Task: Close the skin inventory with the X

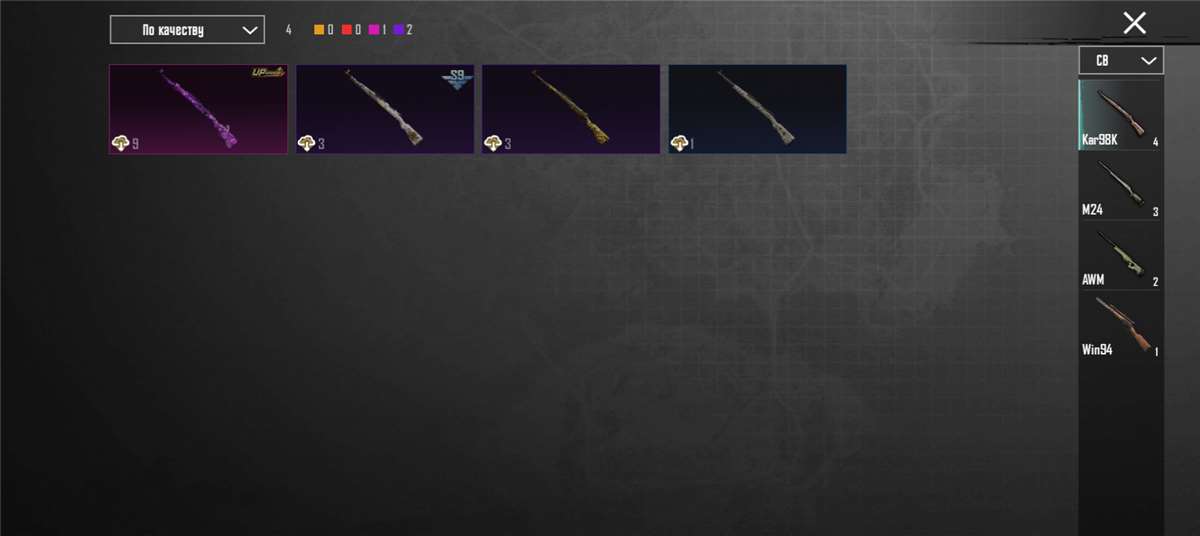Action: click(x=1134, y=23)
